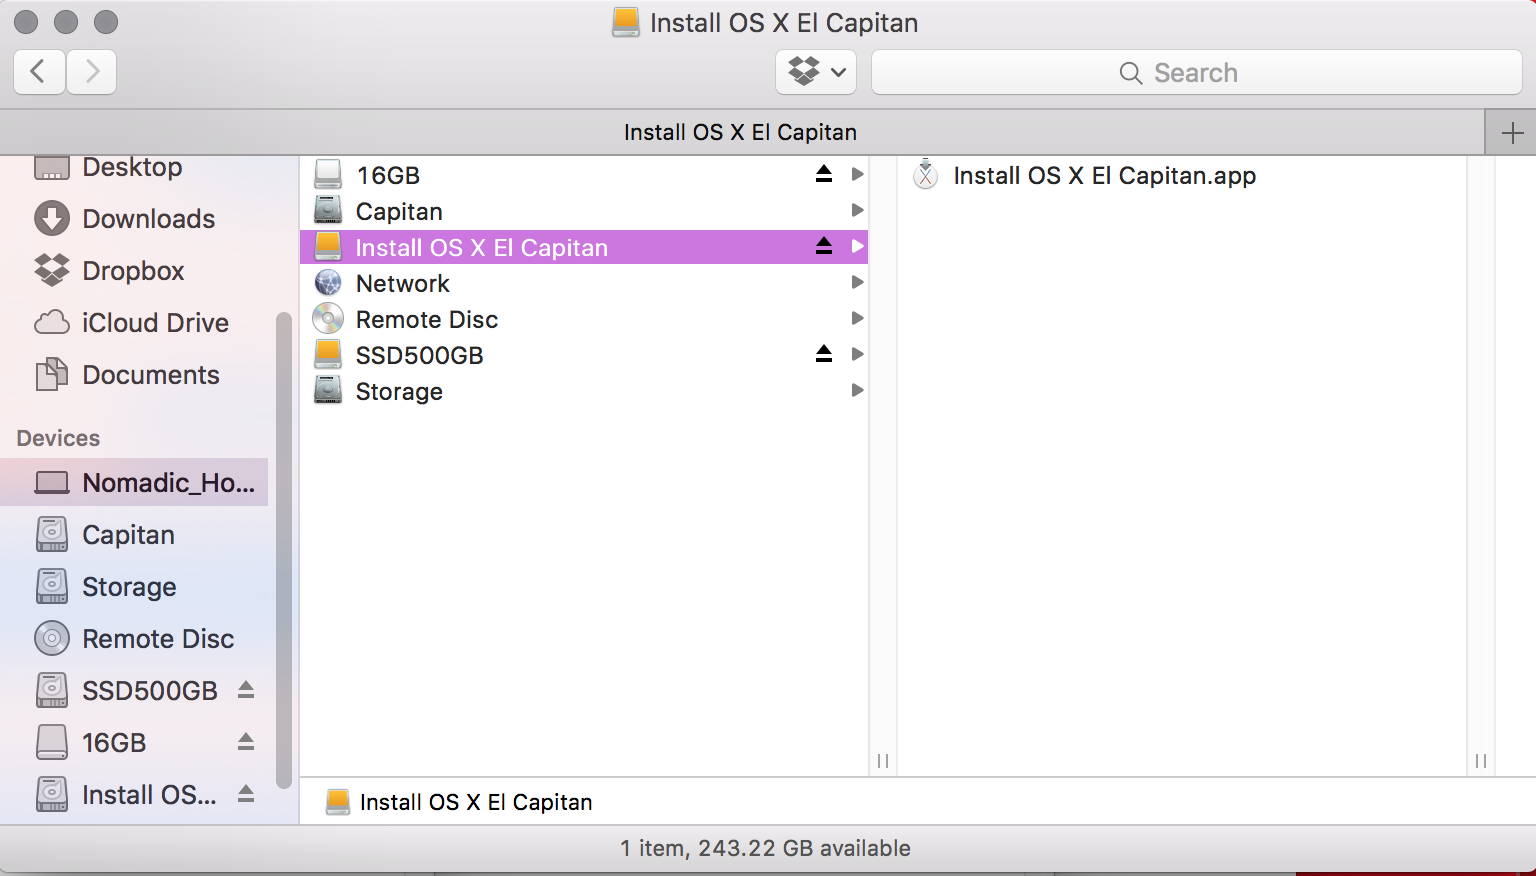The width and height of the screenshot is (1536, 876).
Task: Select SSD500GB name in column list
Action: 420,356
